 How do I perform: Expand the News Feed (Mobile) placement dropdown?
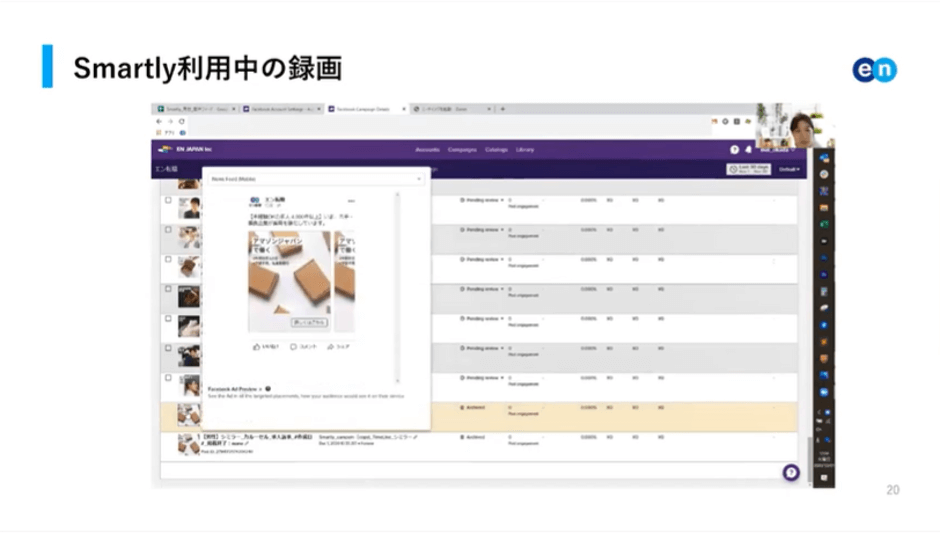[316, 179]
